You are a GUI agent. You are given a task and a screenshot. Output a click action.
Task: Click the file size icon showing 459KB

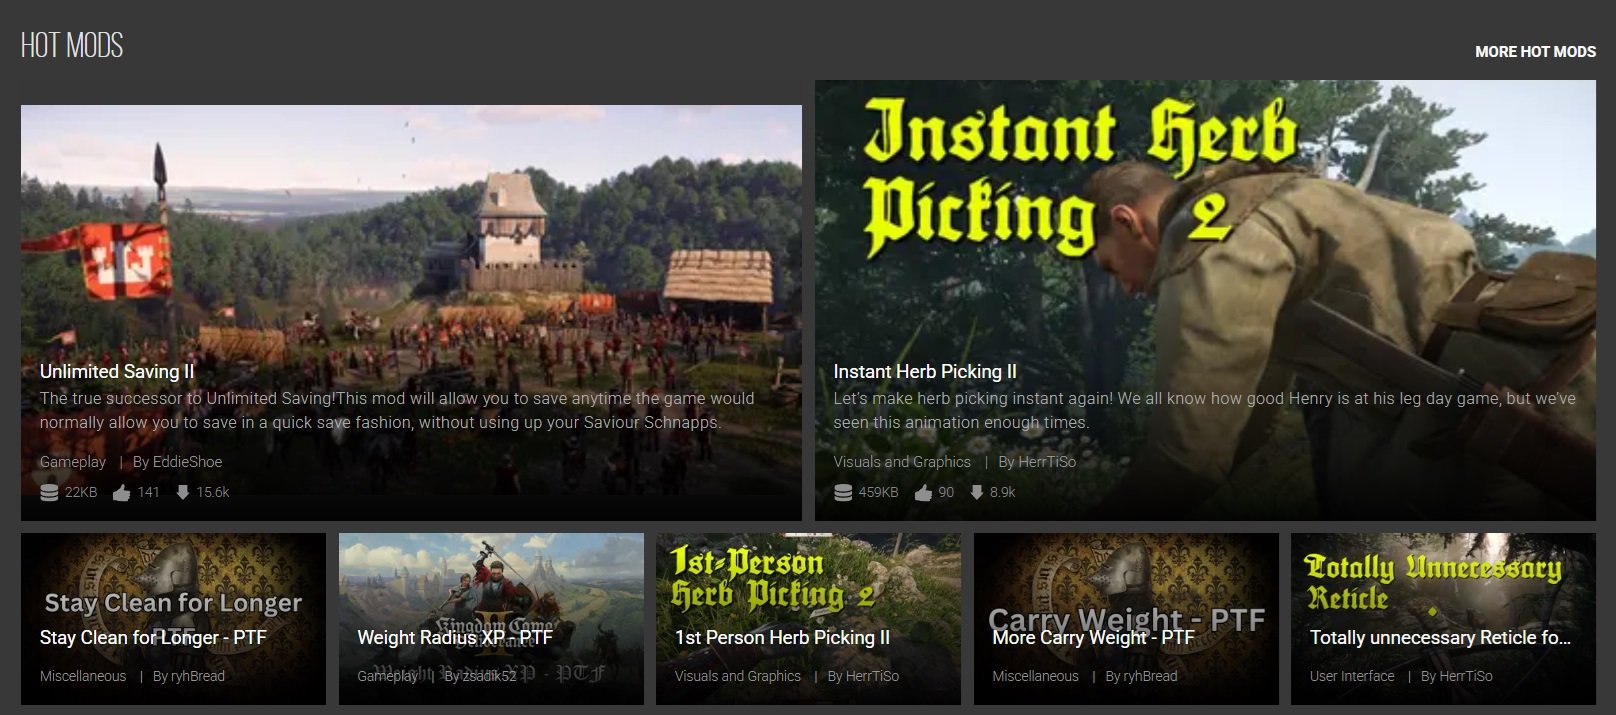click(843, 492)
